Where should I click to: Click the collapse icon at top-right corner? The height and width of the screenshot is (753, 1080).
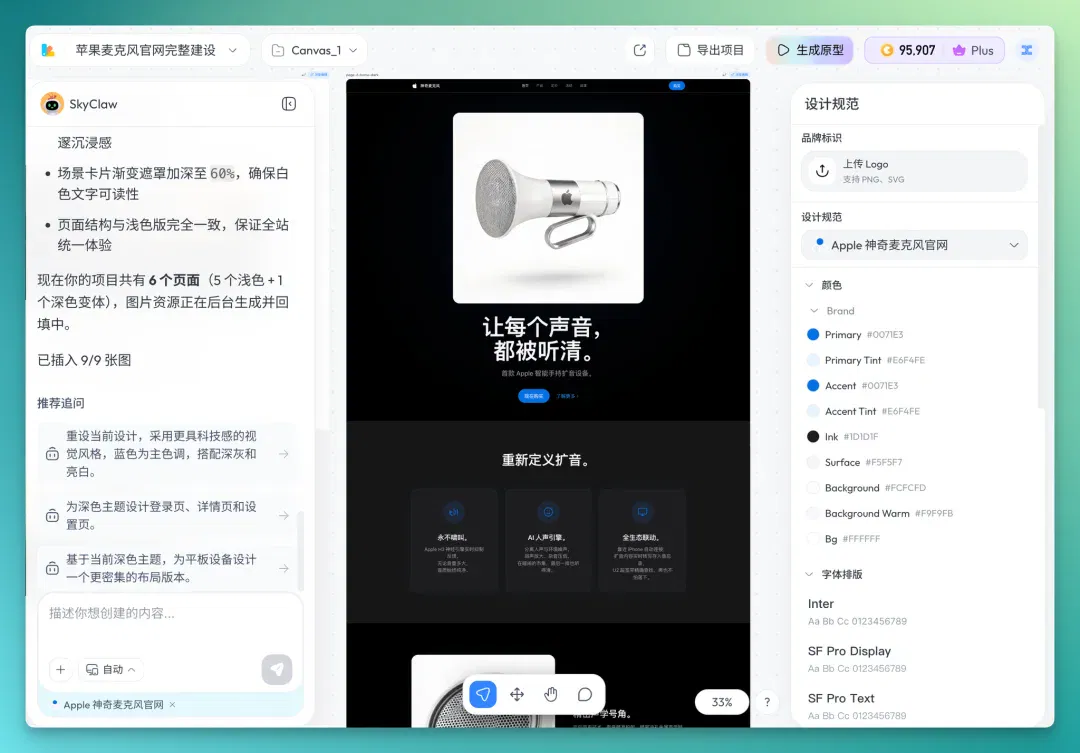point(1027,50)
